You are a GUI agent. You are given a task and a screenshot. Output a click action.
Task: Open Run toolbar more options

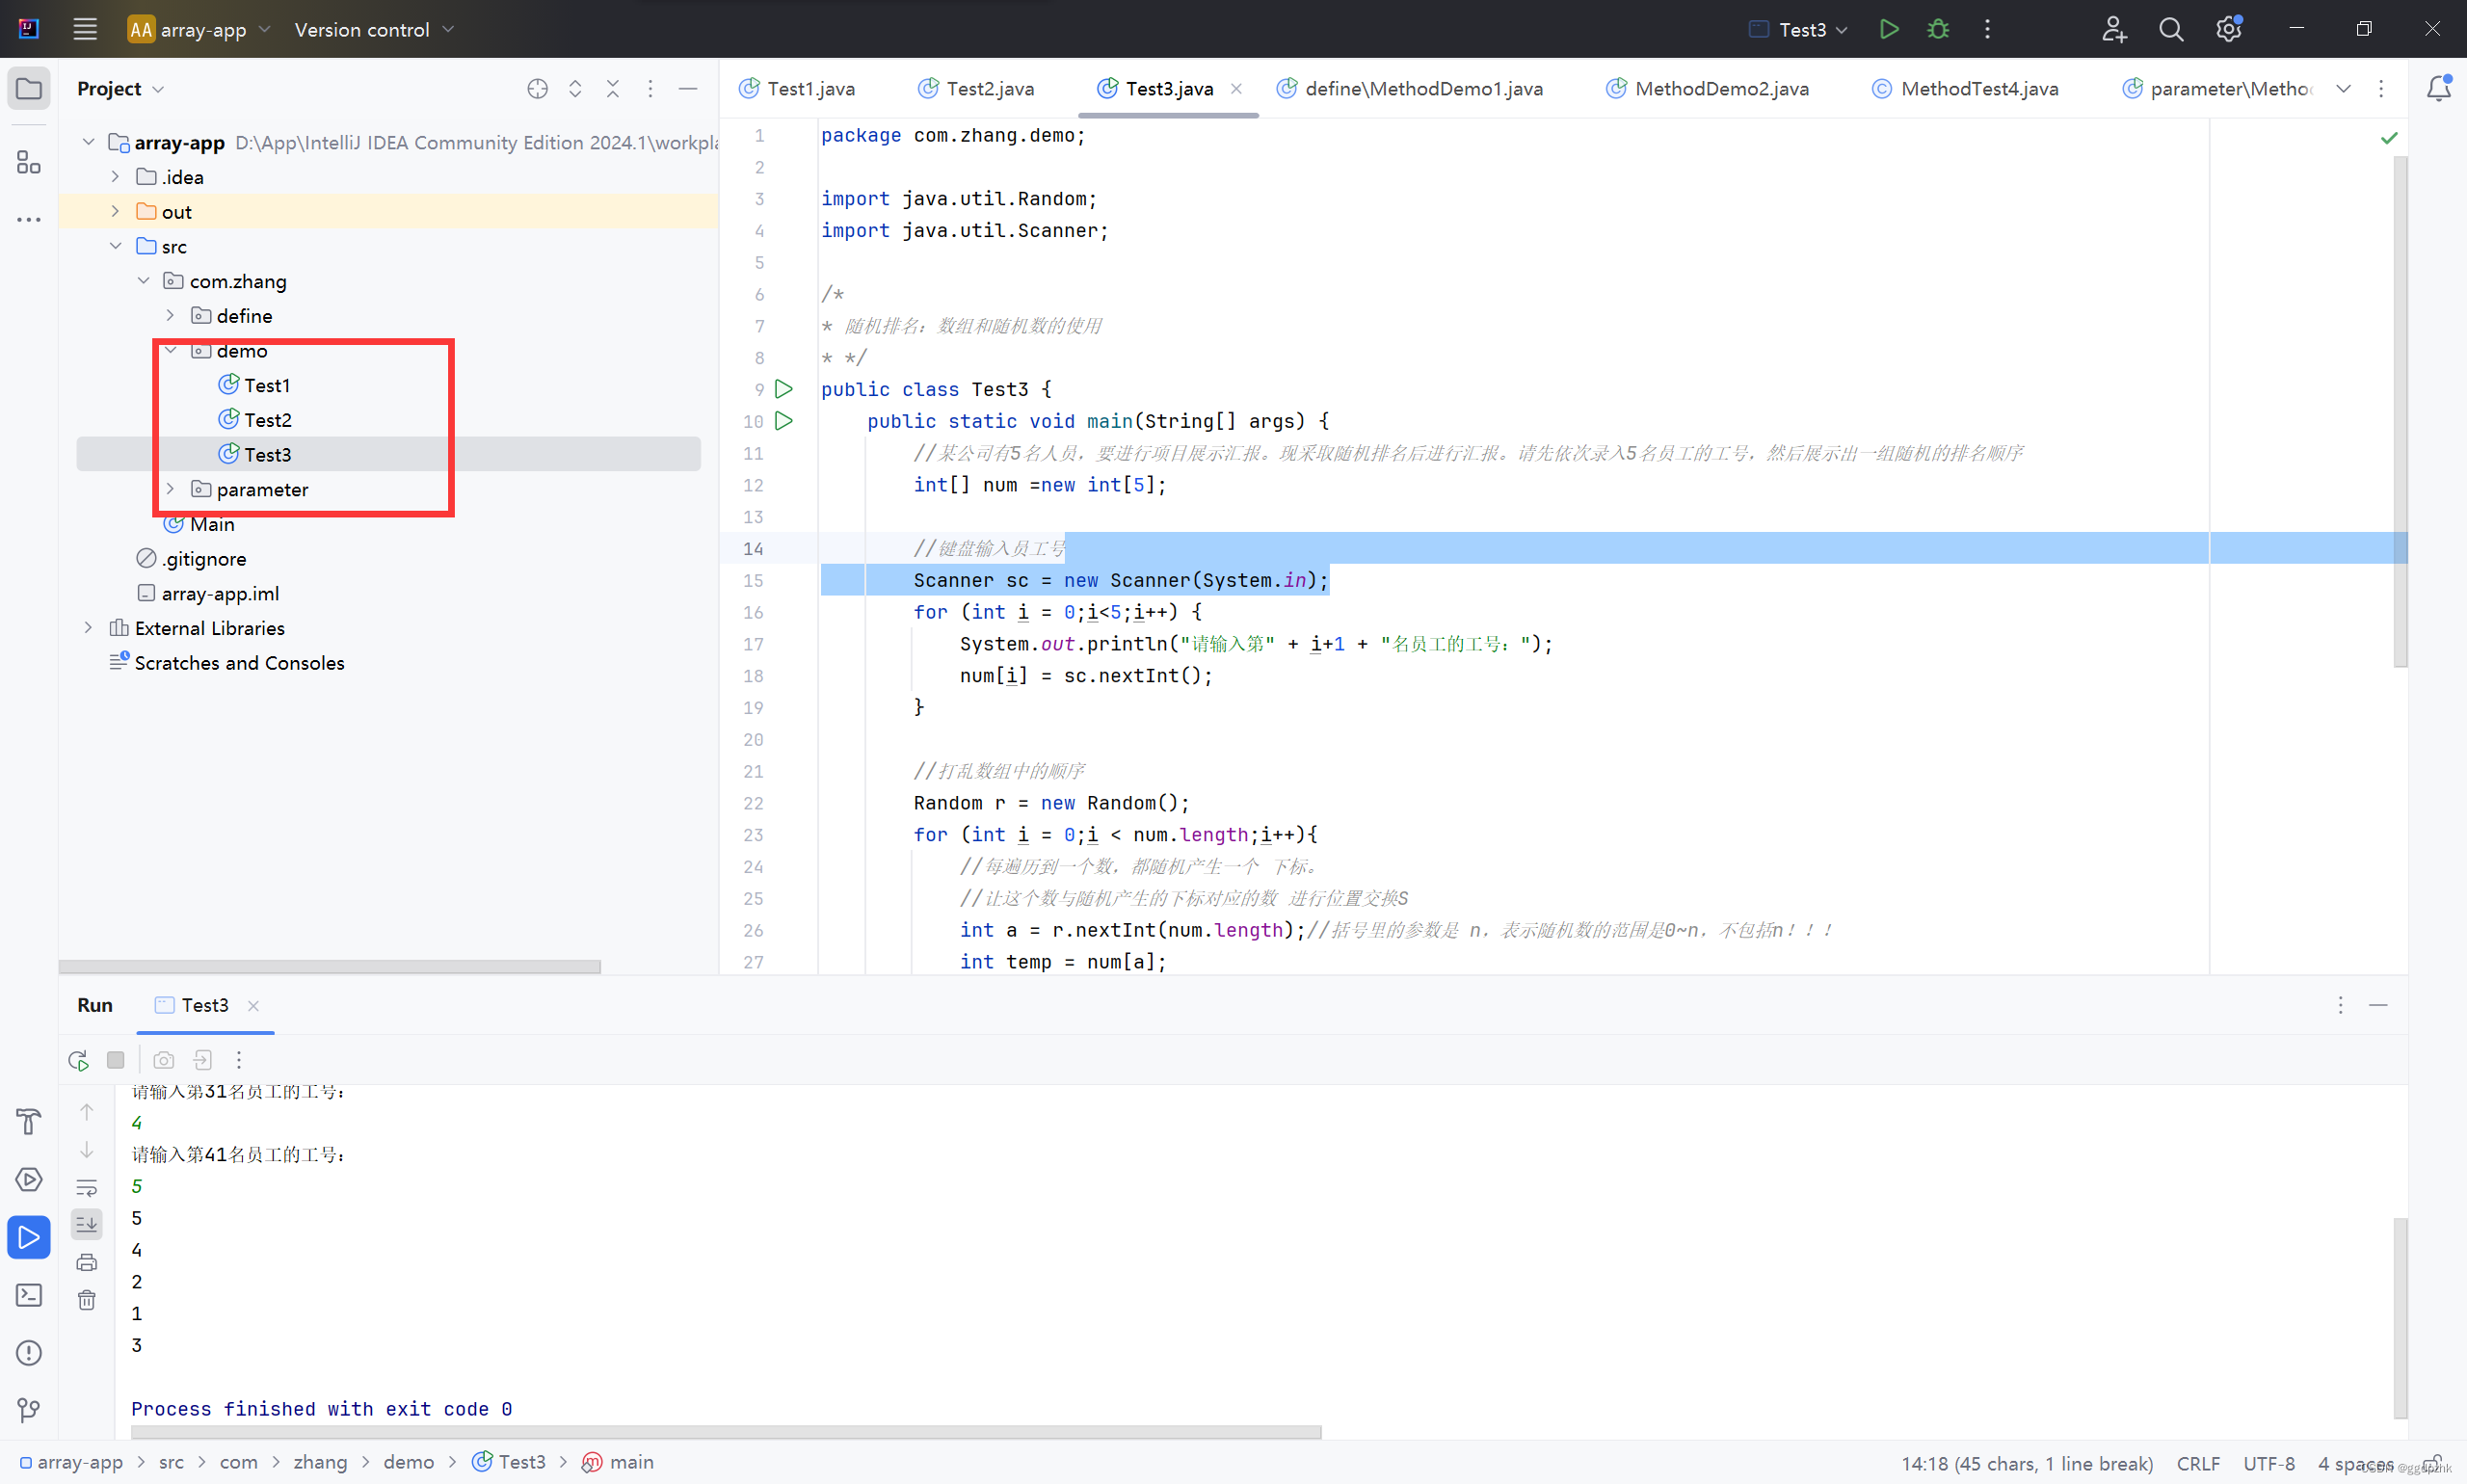[239, 1060]
